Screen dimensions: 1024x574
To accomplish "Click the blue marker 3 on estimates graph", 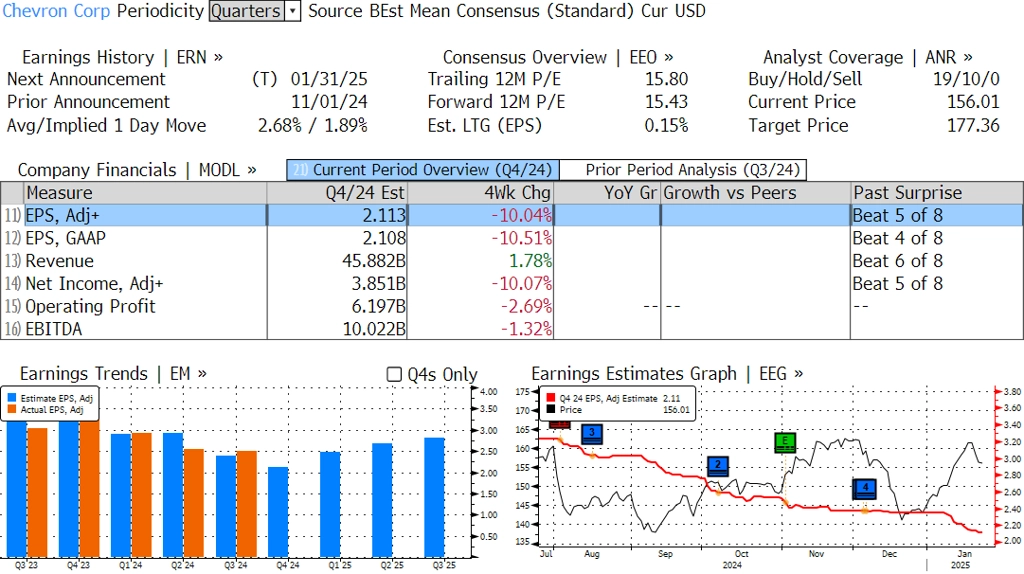I will click(592, 434).
